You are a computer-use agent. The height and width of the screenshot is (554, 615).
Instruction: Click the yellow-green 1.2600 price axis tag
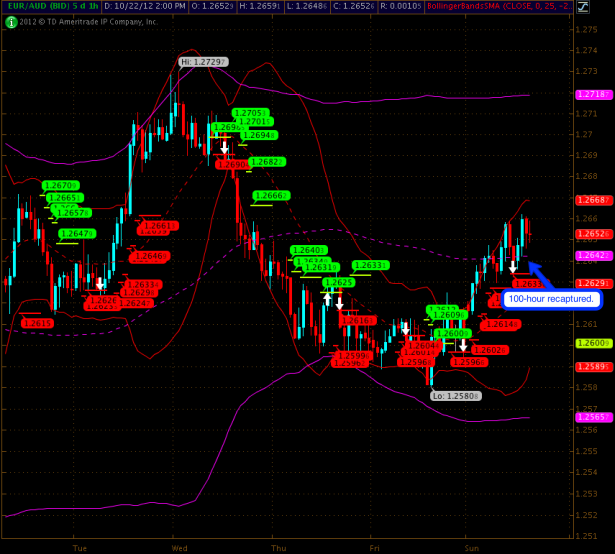coord(594,343)
